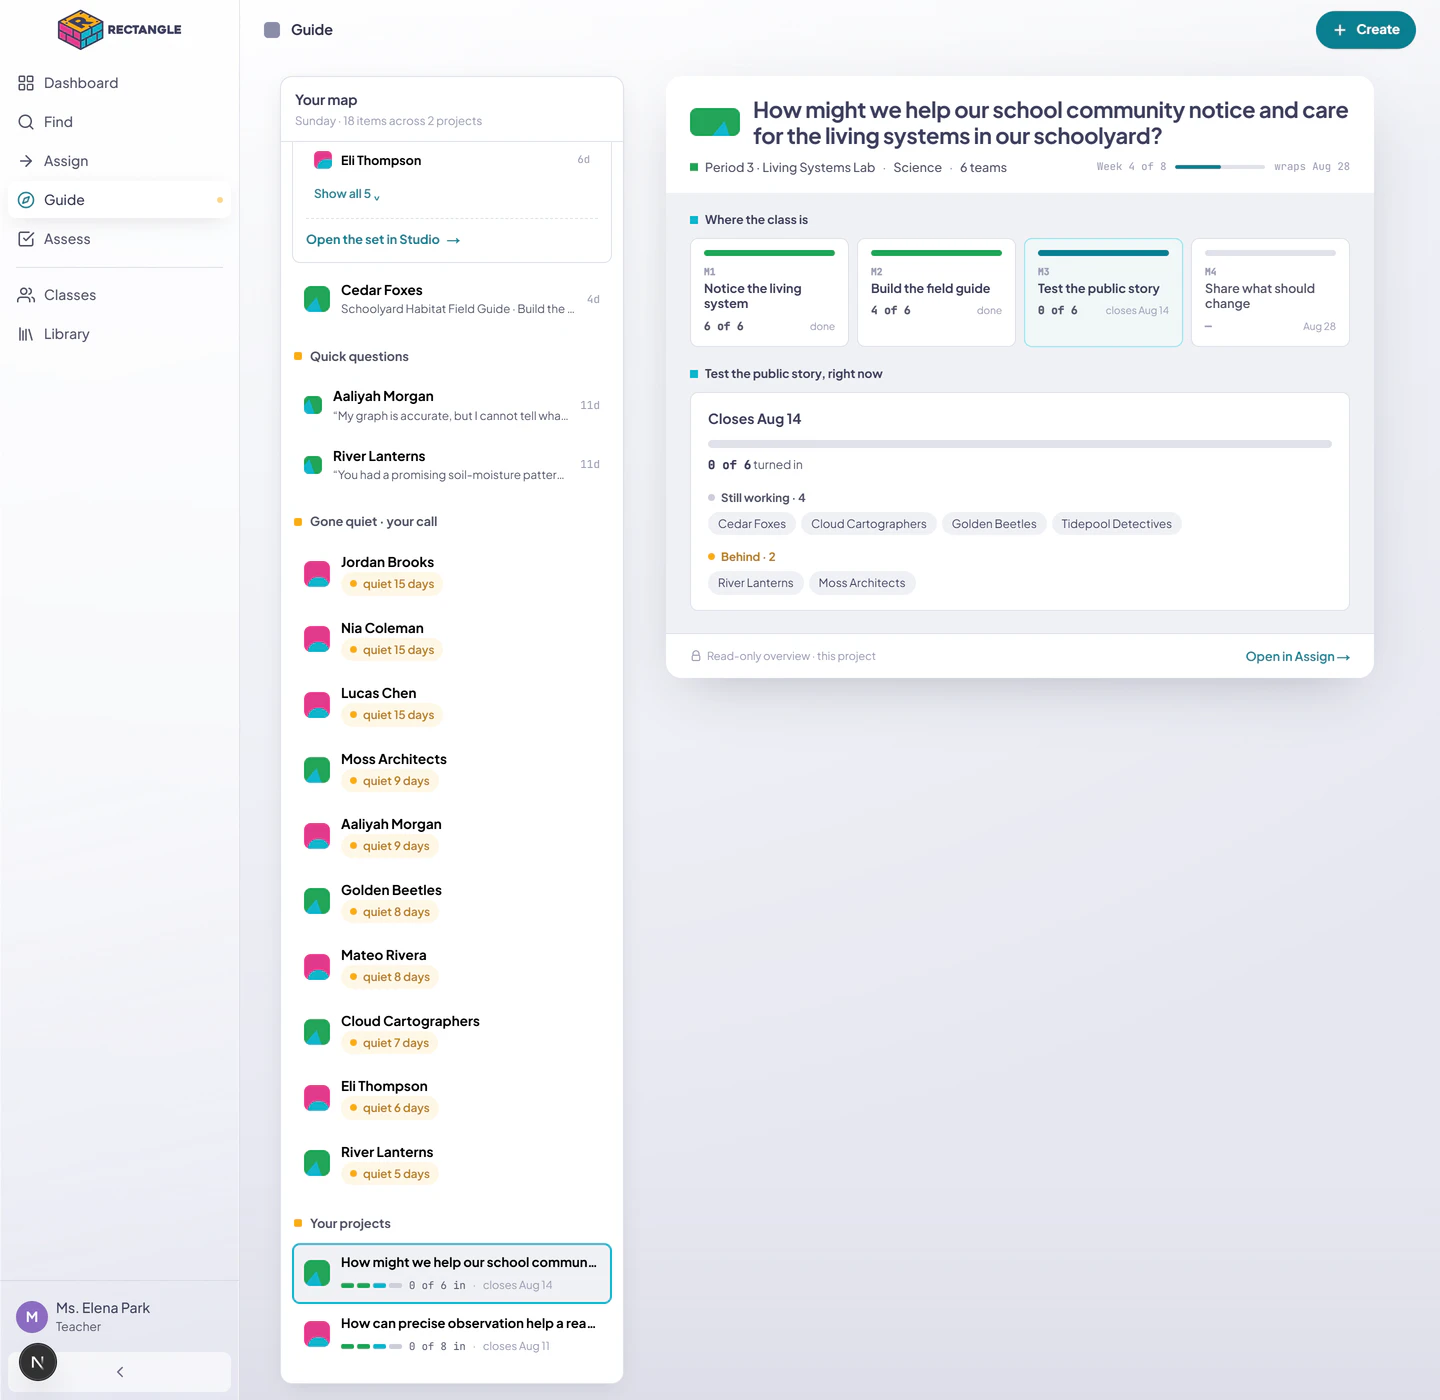Image resolution: width=1440 pixels, height=1400 pixels.
Task: Open Eli Thompson row dated 6d
Action: coord(452,160)
